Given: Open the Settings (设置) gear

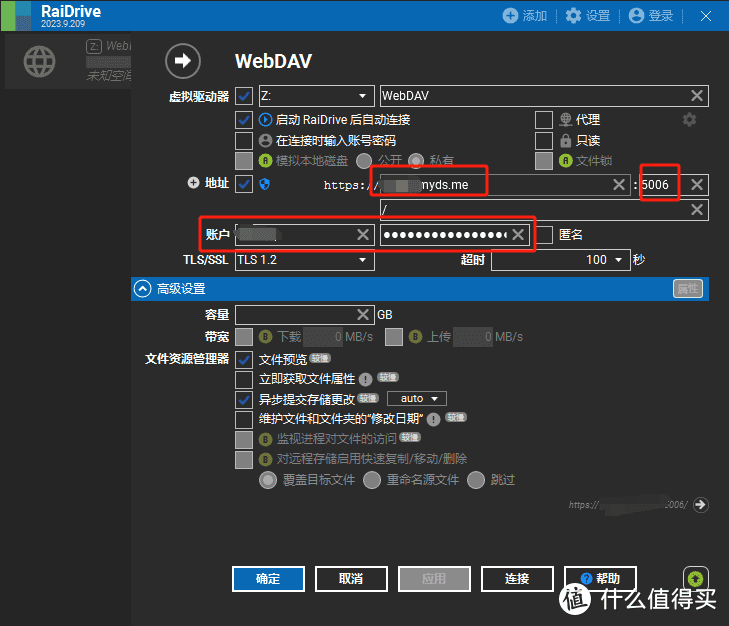Looking at the screenshot, I should [573, 15].
